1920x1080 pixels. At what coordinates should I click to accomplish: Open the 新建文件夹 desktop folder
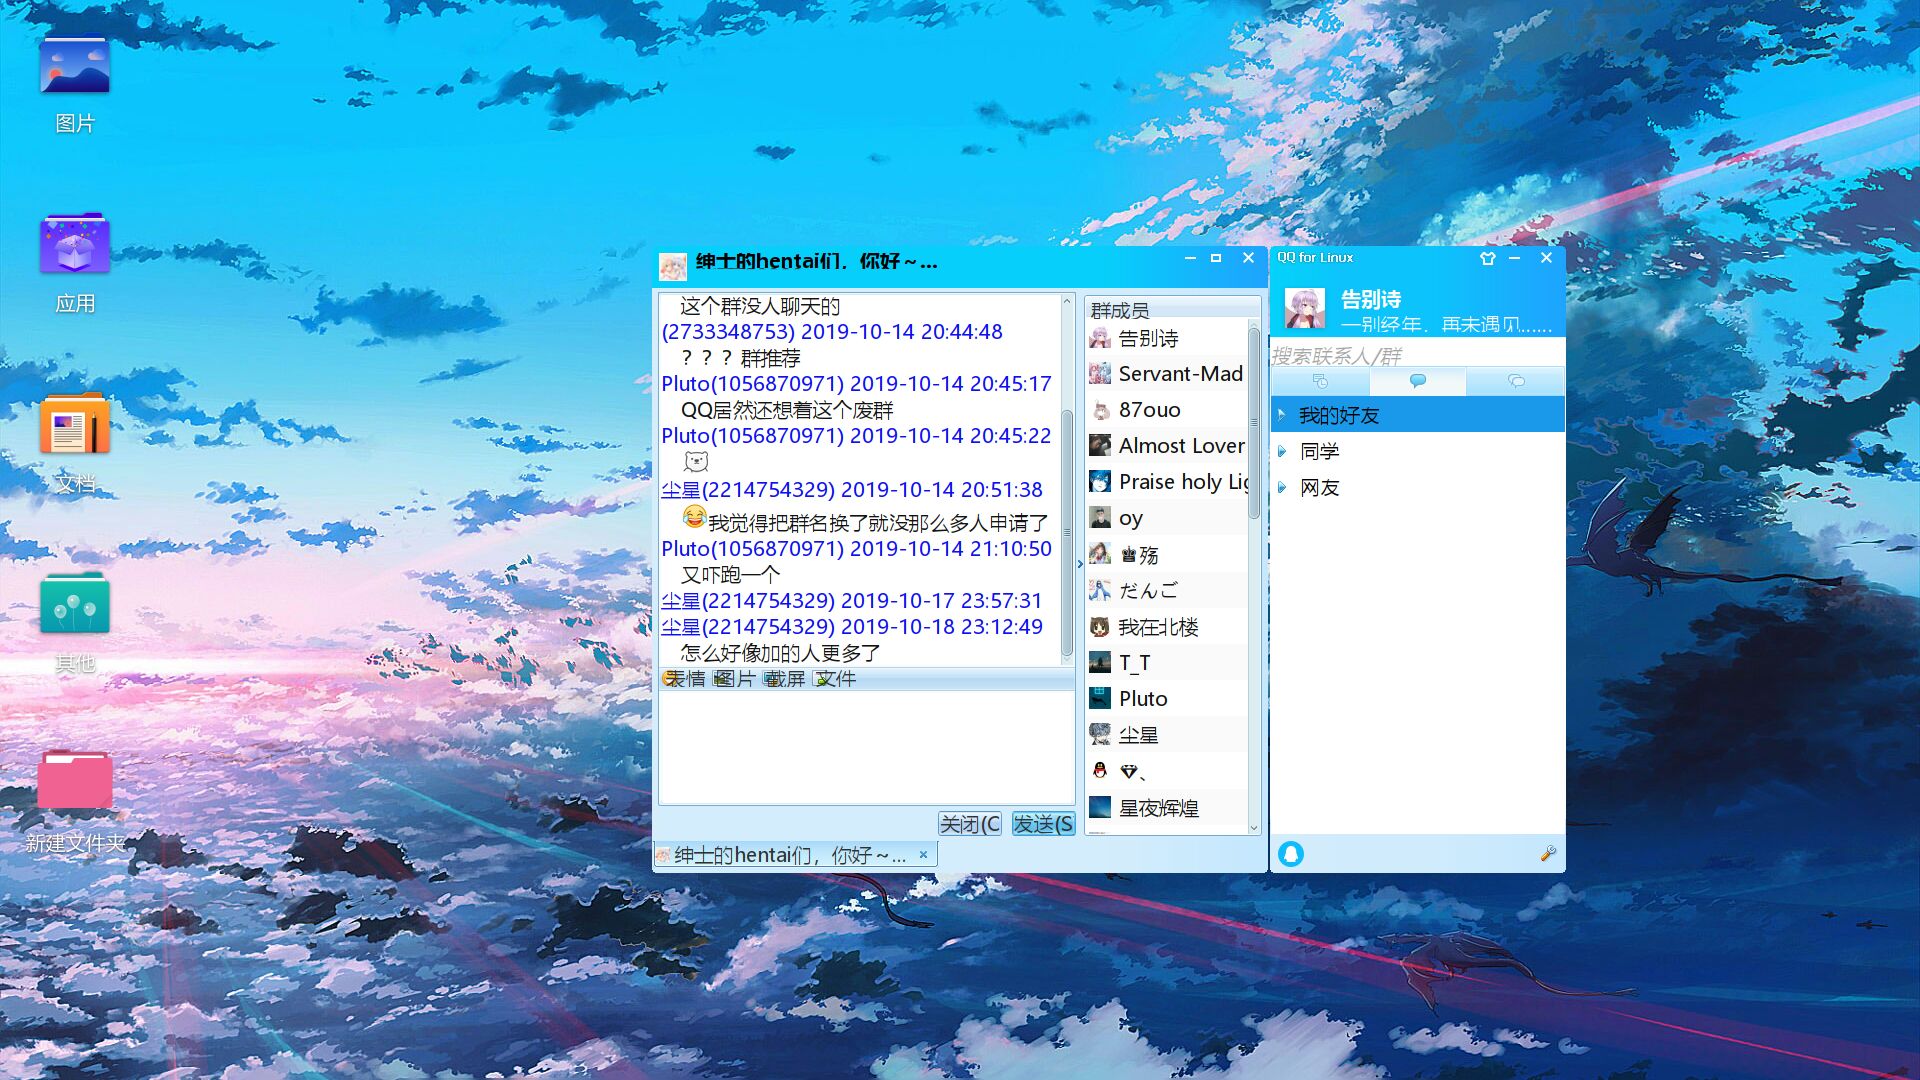(x=75, y=800)
